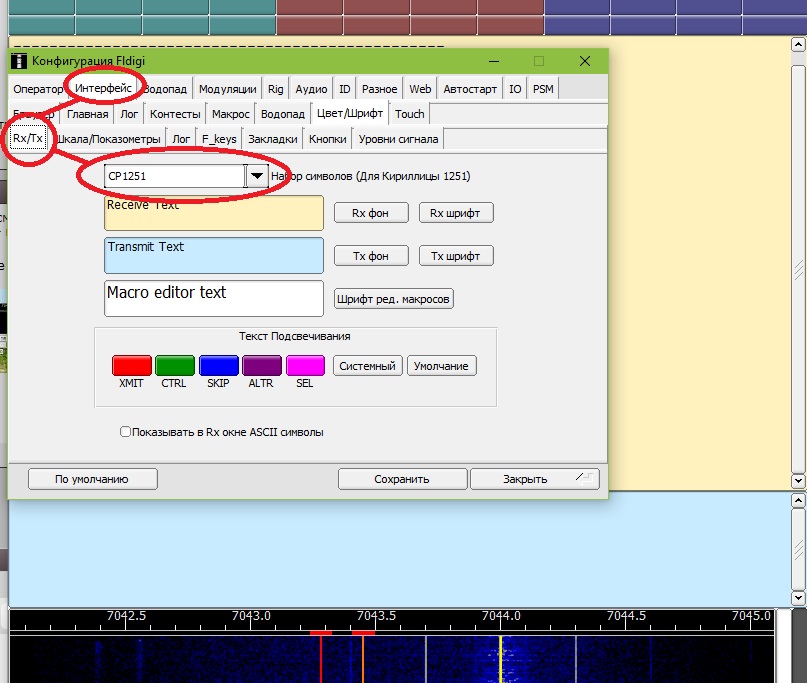Open the character set dropdown arrow
This screenshot has height=683, width=807.
pyautogui.click(x=257, y=176)
